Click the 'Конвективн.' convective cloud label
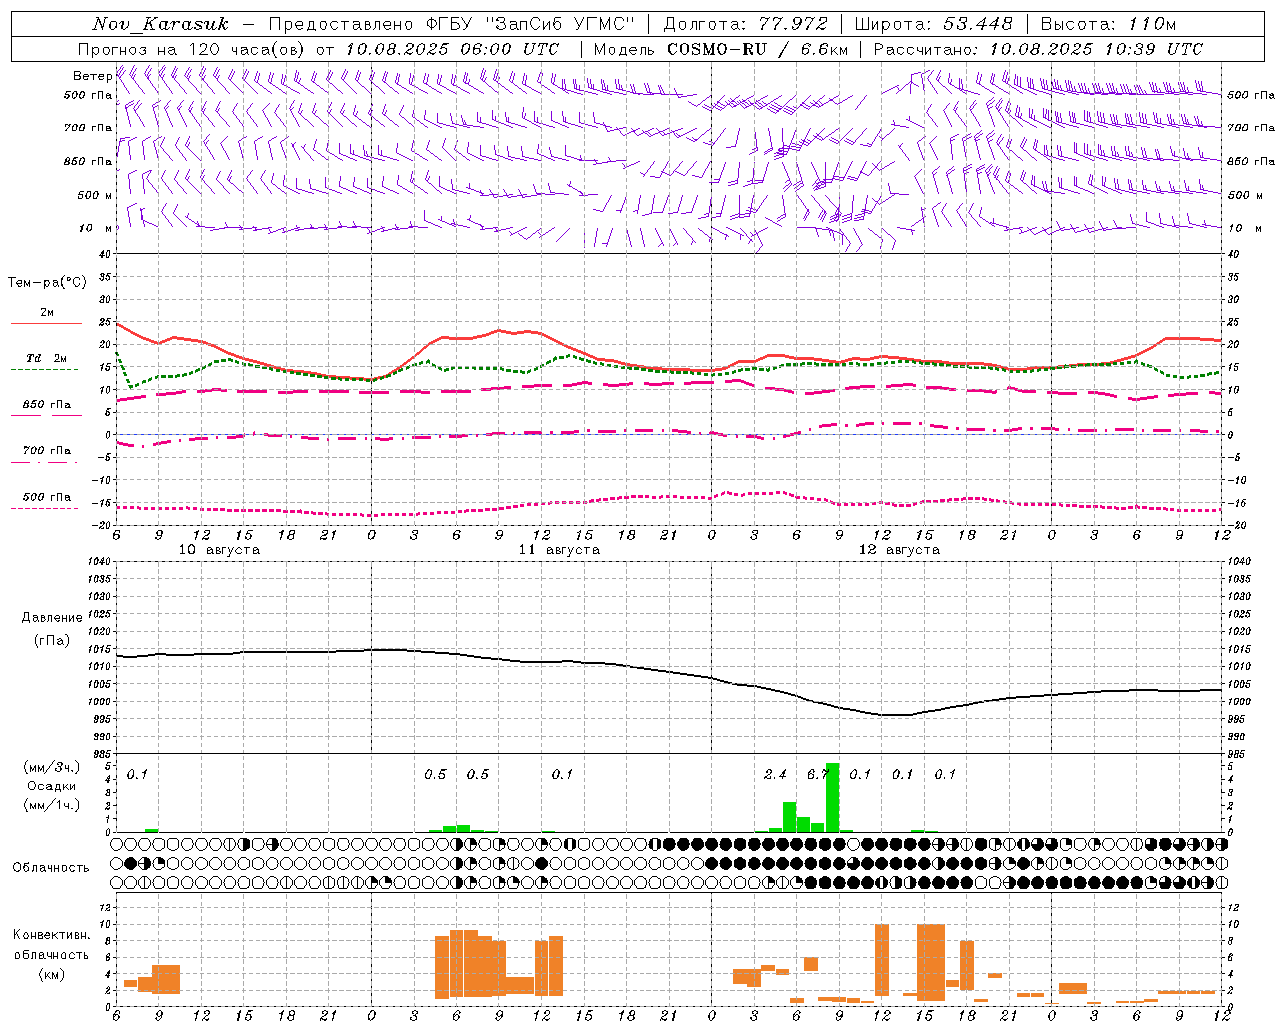1280x1024 pixels. 51,935
